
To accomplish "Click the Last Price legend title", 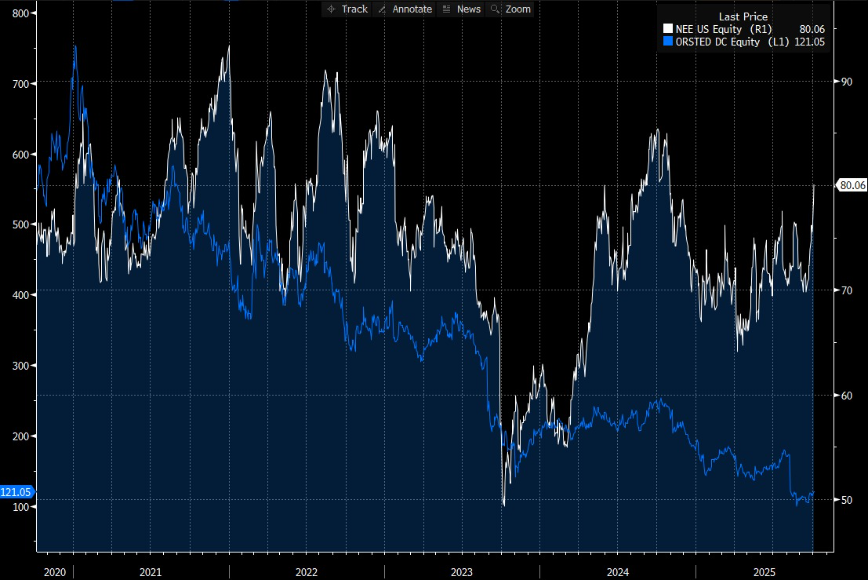I will point(743,17).
